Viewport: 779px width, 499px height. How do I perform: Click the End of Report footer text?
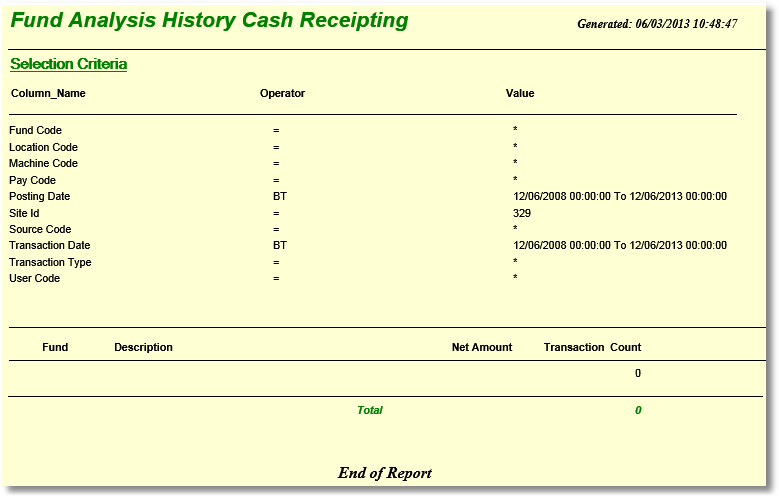[x=385, y=473]
